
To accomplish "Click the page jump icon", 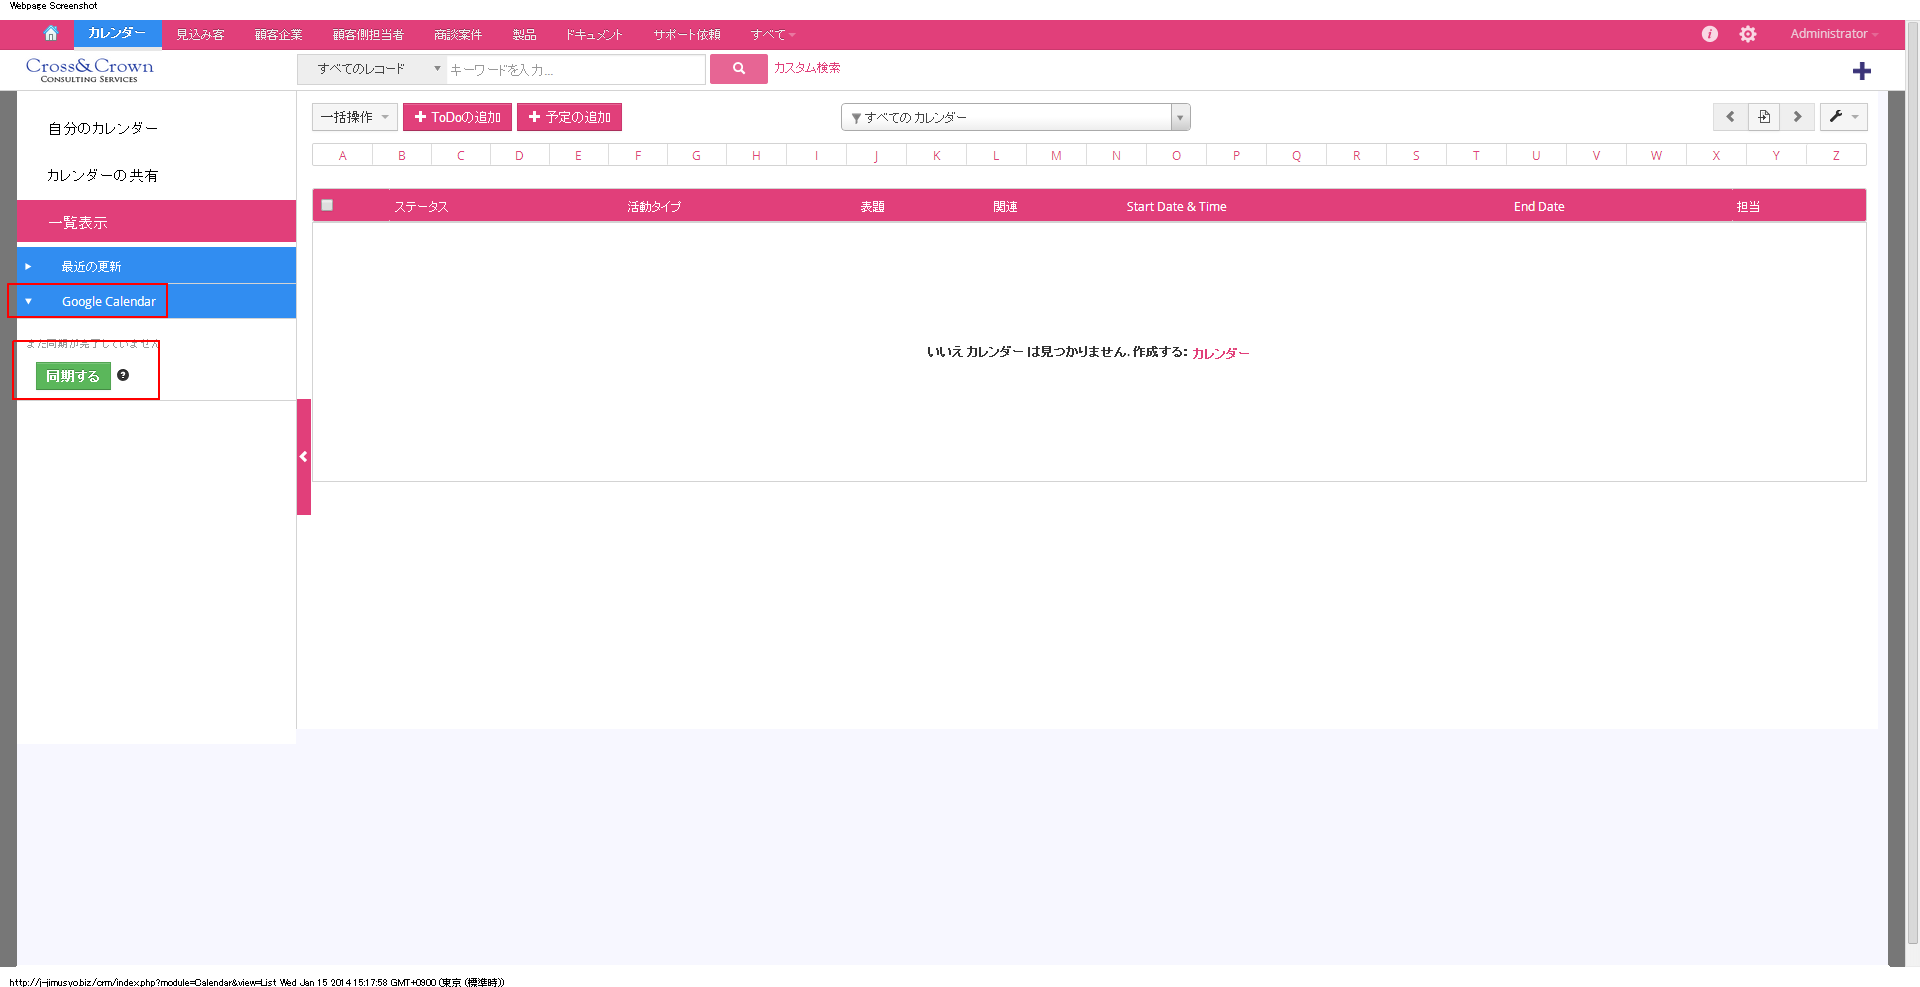I will click(x=1764, y=117).
